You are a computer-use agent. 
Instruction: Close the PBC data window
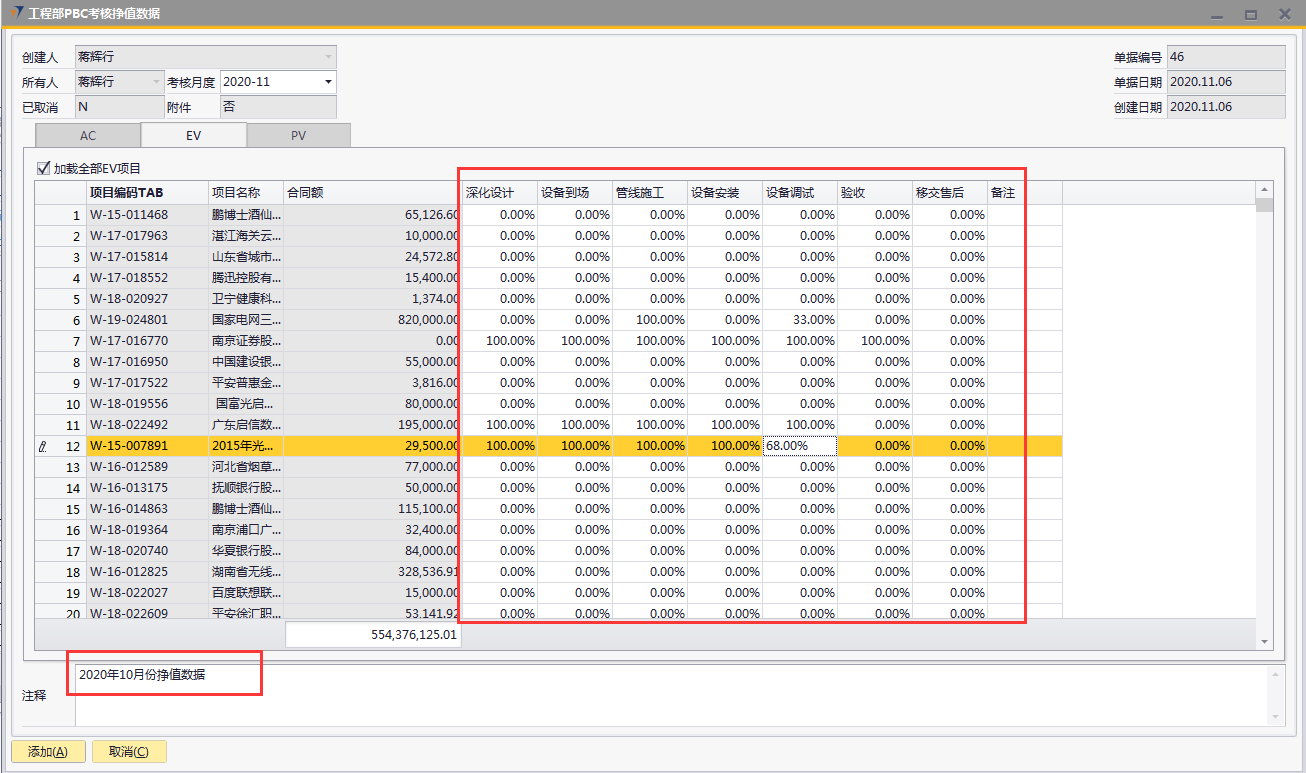(x=1284, y=15)
